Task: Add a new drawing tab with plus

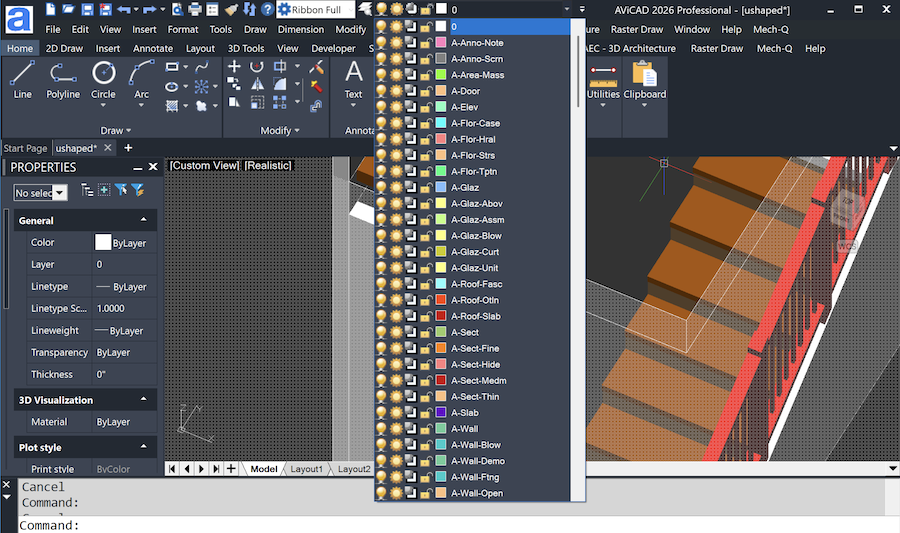Action: [128, 148]
